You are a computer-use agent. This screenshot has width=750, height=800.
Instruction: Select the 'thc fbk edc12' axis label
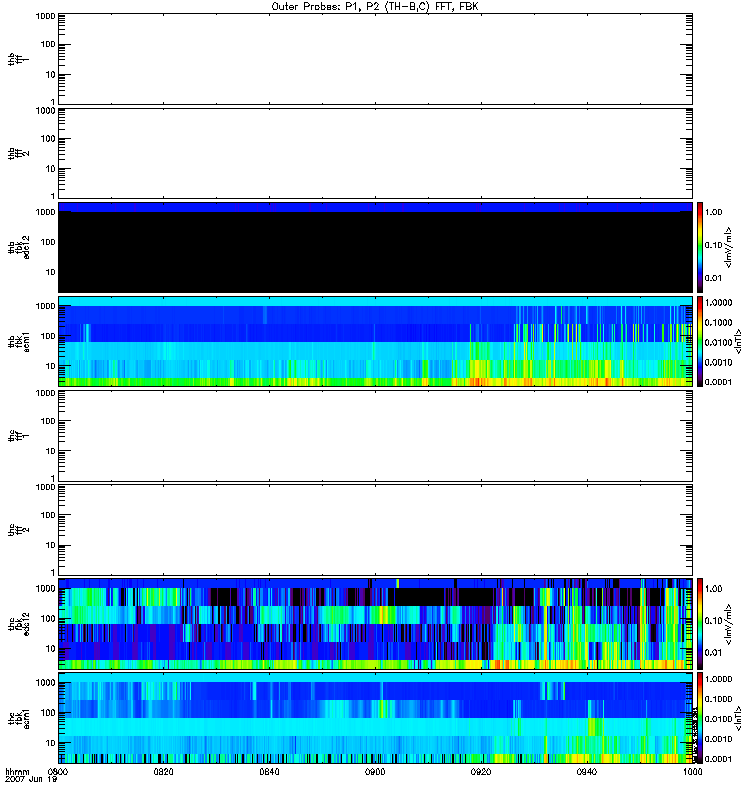(19, 623)
